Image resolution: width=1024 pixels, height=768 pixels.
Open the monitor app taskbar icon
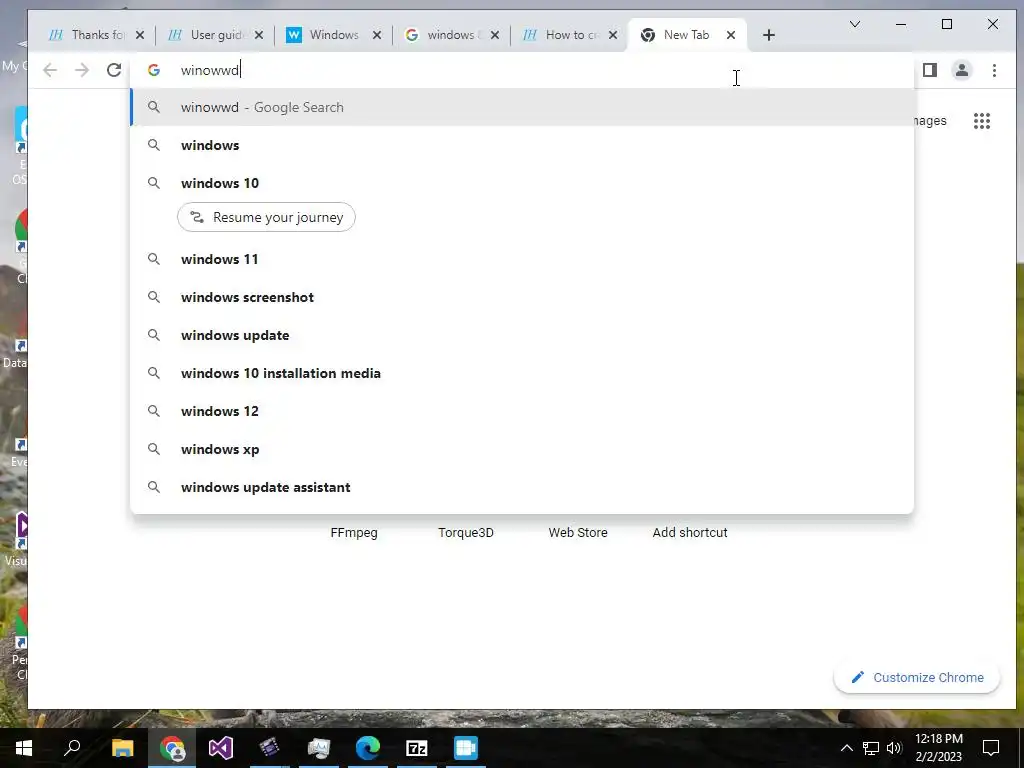tap(319, 748)
